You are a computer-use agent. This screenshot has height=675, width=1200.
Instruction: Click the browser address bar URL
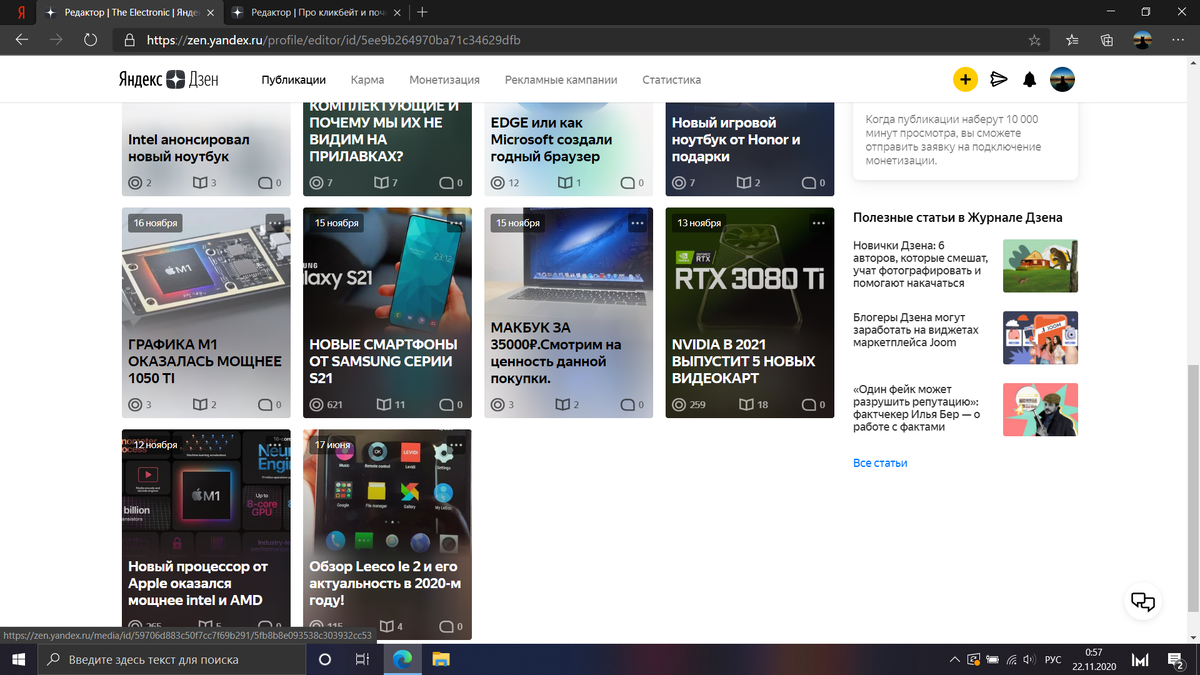333,41
